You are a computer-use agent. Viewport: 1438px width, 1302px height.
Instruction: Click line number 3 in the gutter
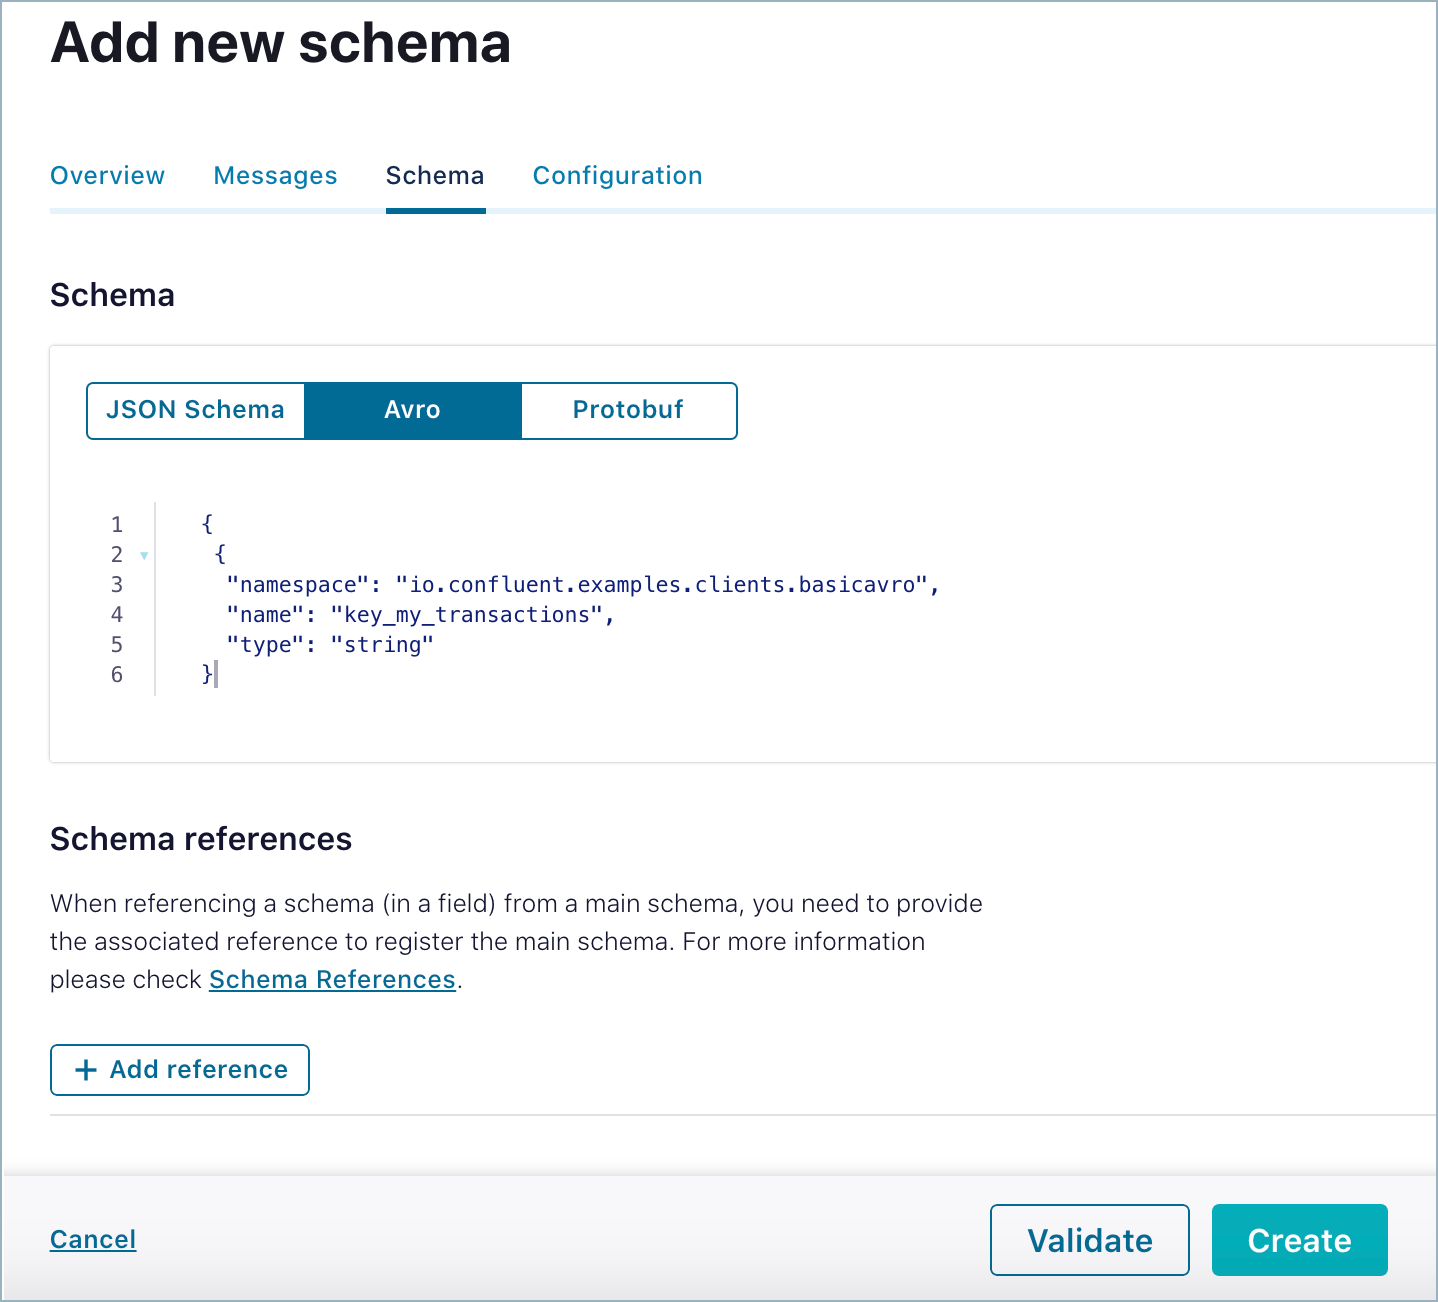pos(117,585)
